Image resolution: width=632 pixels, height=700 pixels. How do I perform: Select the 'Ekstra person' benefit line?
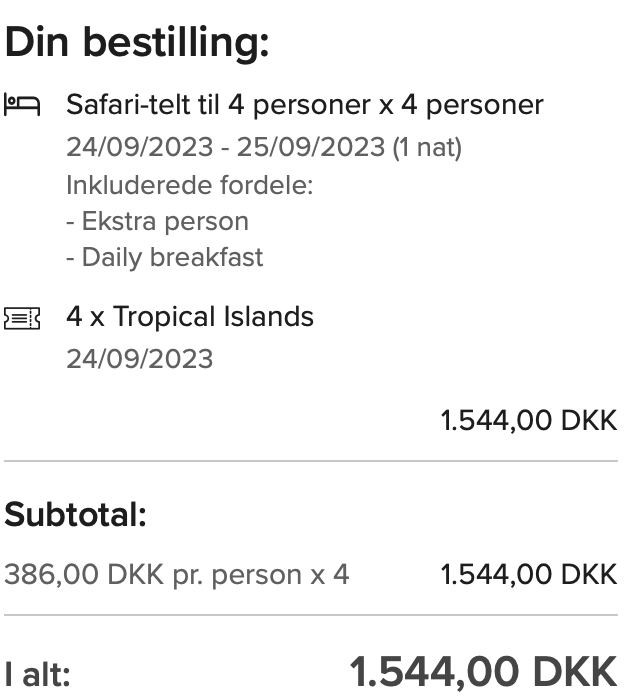click(158, 221)
